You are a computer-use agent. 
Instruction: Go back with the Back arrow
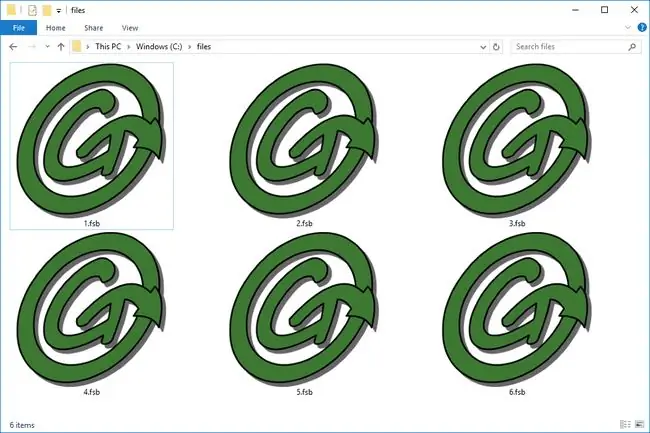pyautogui.click(x=13, y=47)
